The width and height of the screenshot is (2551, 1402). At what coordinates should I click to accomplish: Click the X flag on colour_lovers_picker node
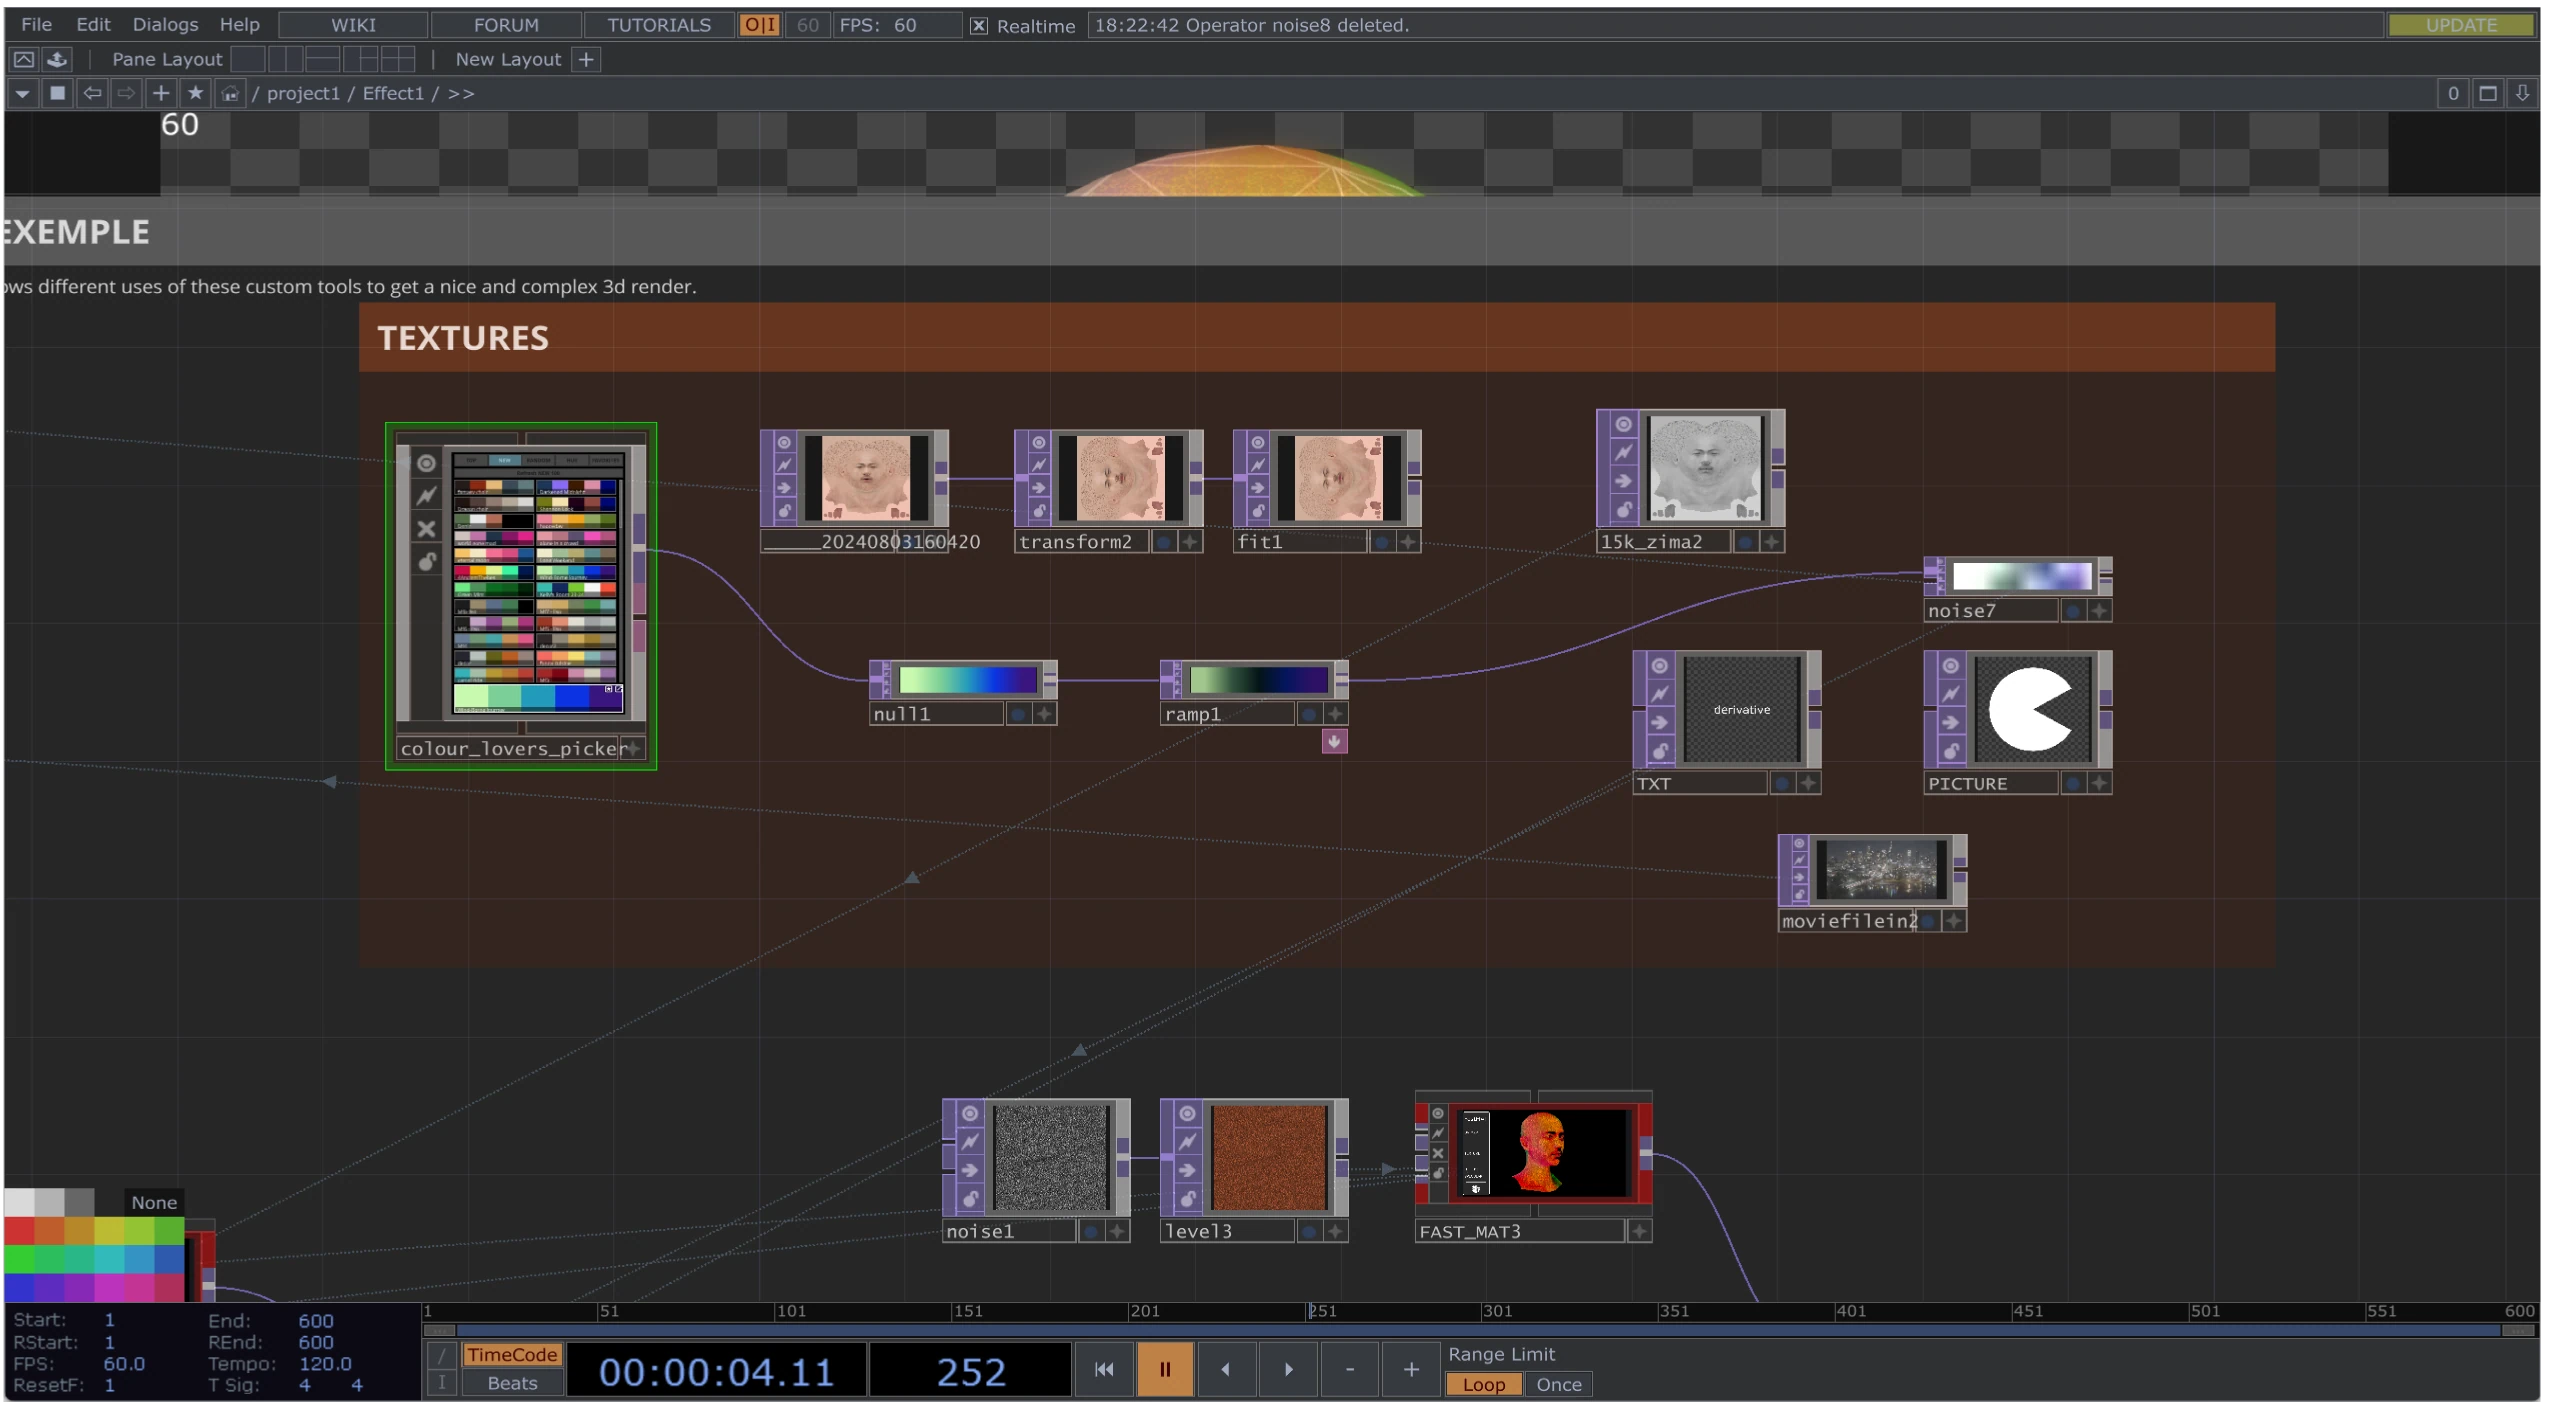click(426, 529)
